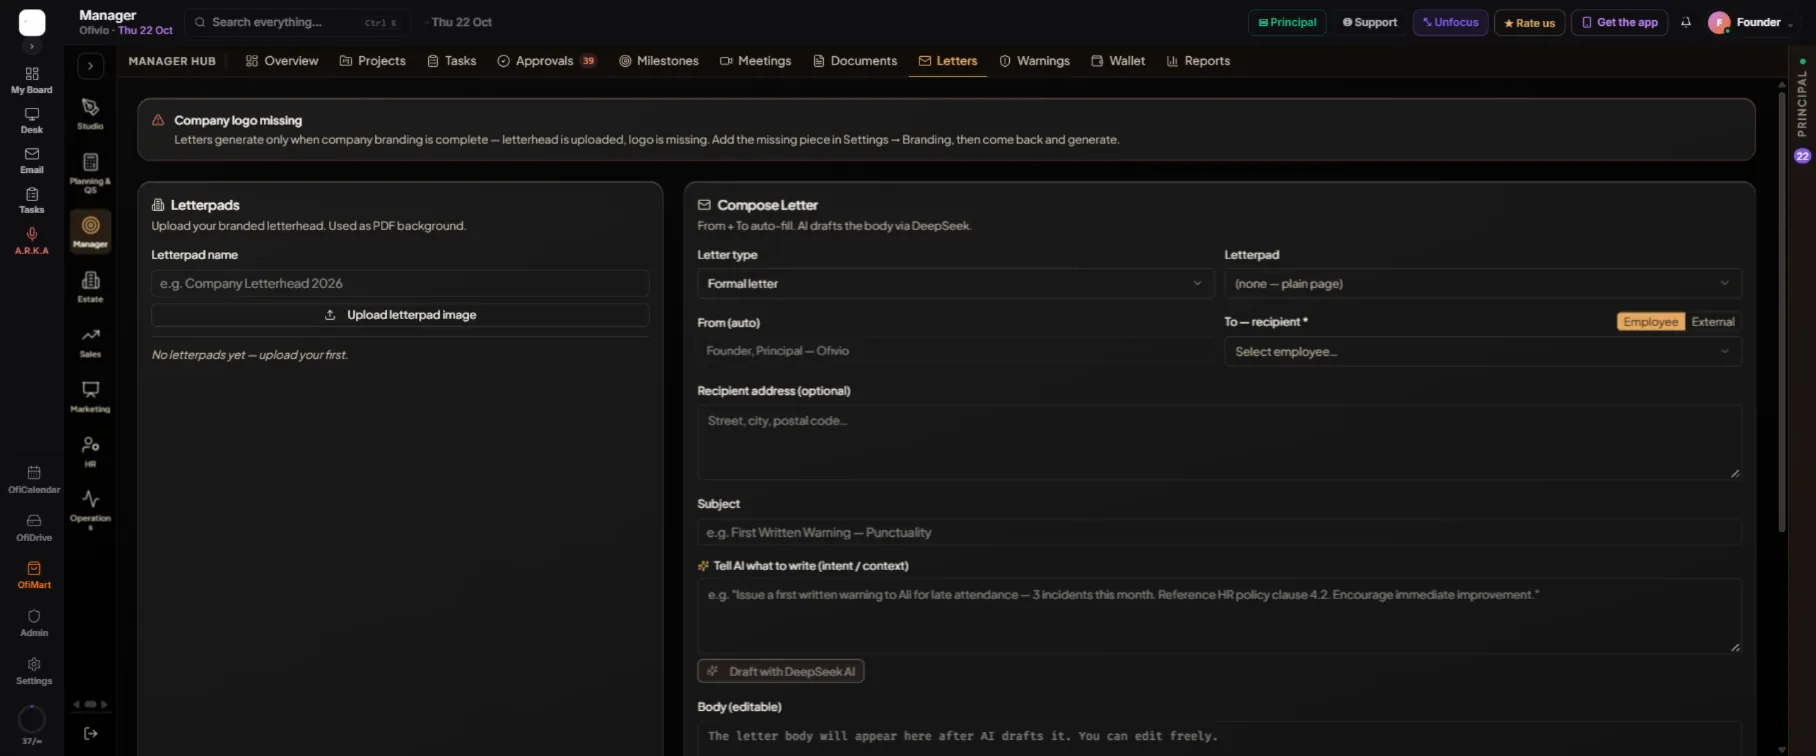Click the Letterpad name input field

[400, 283]
